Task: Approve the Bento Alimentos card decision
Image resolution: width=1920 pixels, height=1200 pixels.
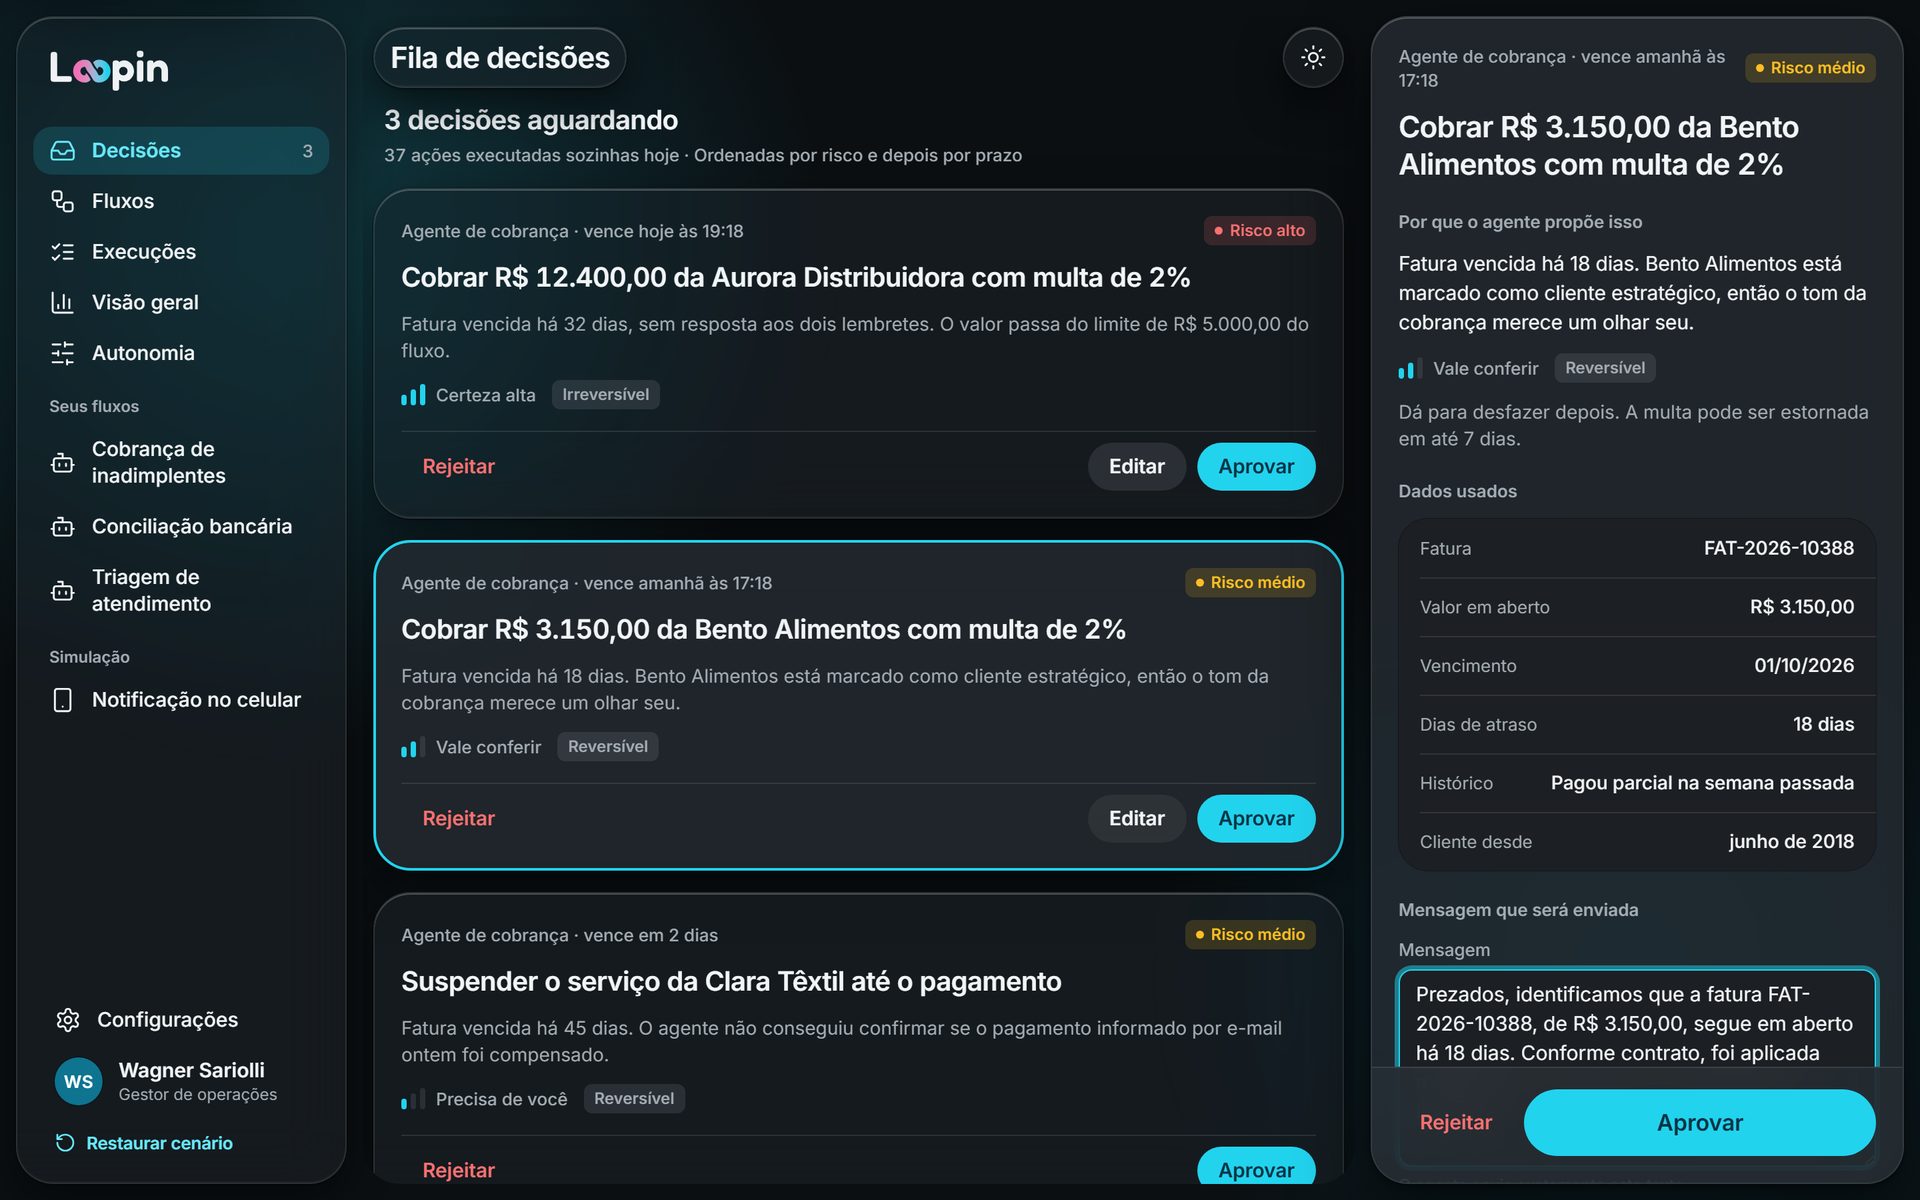Action: click(1256, 819)
